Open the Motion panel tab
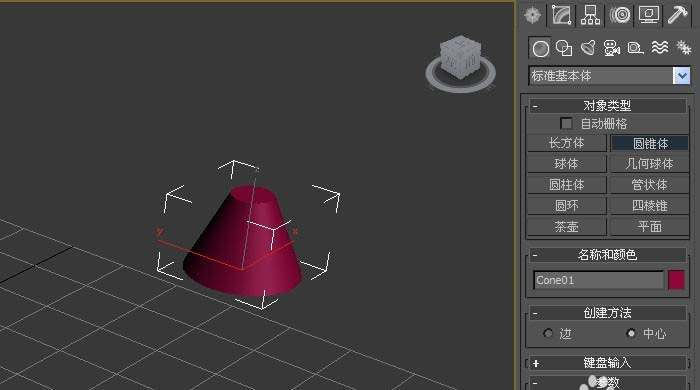 pos(620,15)
